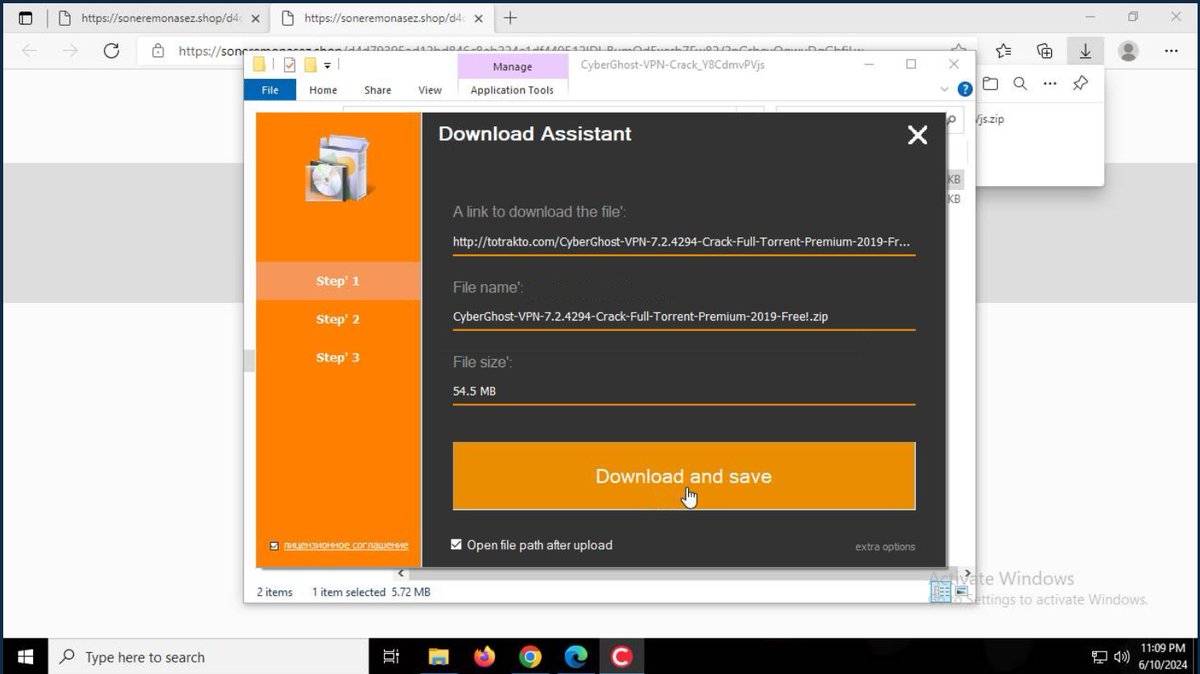Open extra options in Download Assistant

click(885, 546)
